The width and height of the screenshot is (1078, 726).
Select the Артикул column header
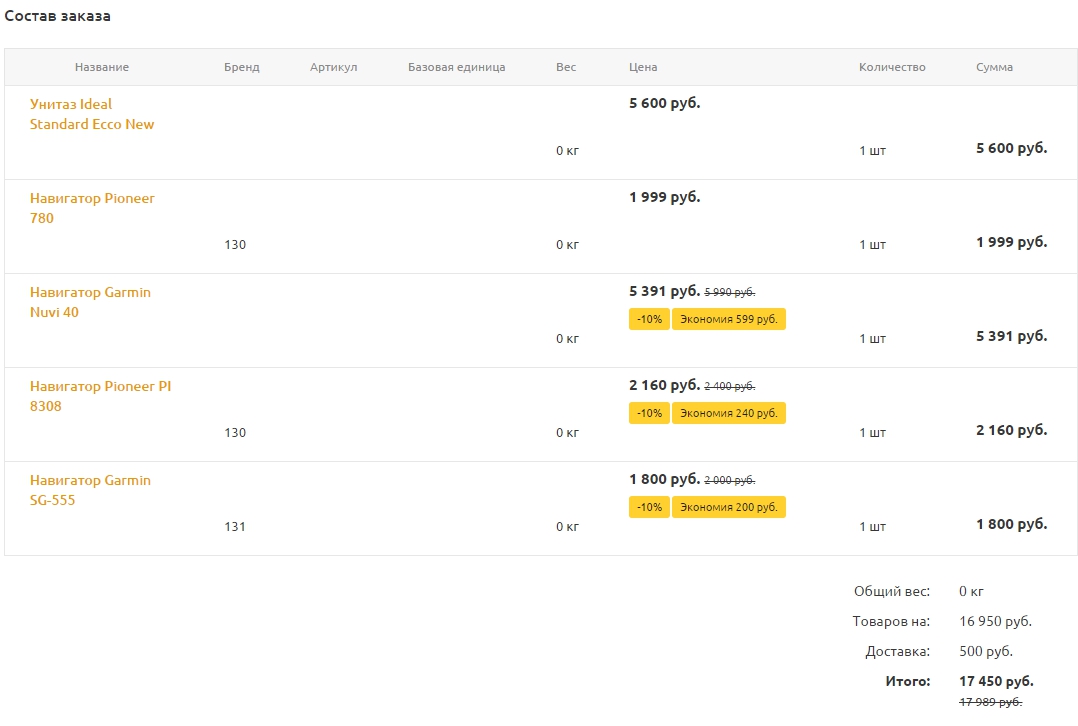pos(333,67)
